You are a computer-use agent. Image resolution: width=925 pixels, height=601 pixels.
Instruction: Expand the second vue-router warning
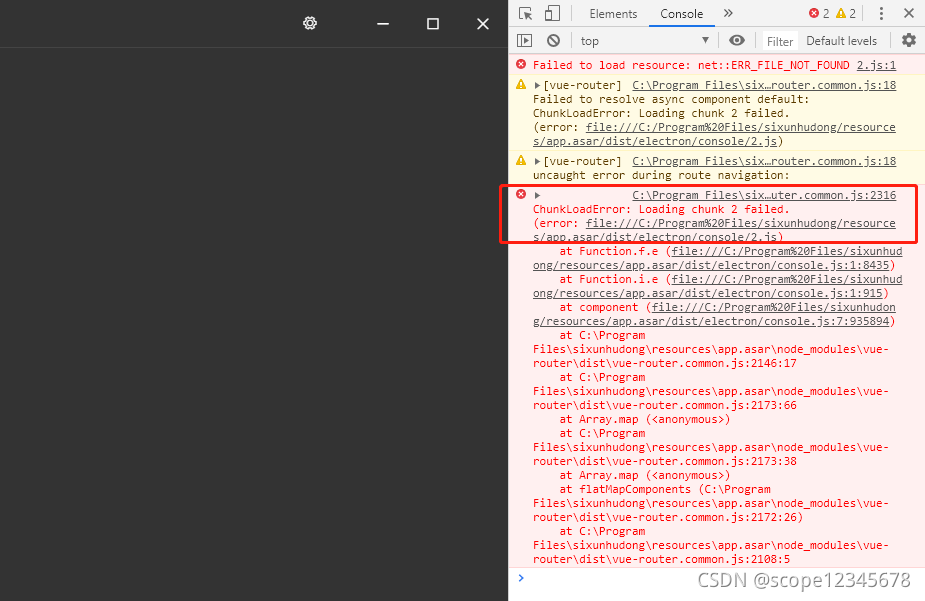click(x=537, y=161)
